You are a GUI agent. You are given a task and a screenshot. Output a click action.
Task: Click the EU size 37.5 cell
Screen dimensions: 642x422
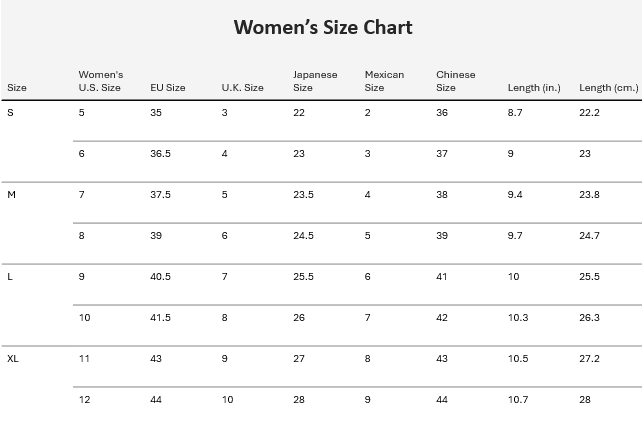coord(160,195)
